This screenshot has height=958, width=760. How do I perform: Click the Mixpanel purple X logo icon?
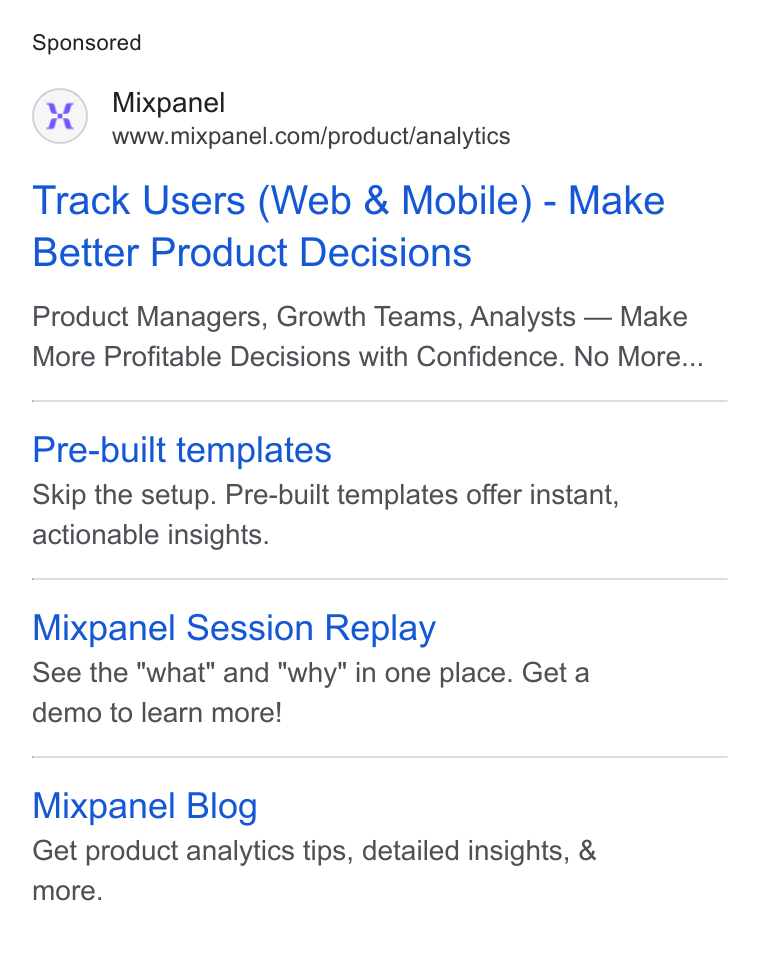tap(60, 116)
